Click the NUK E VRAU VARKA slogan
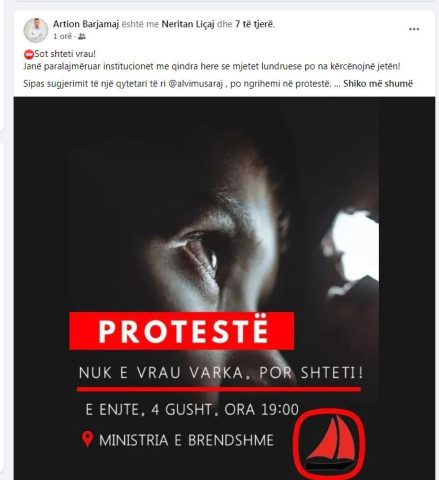Viewport: 439px width, 480px height. (x=221, y=373)
